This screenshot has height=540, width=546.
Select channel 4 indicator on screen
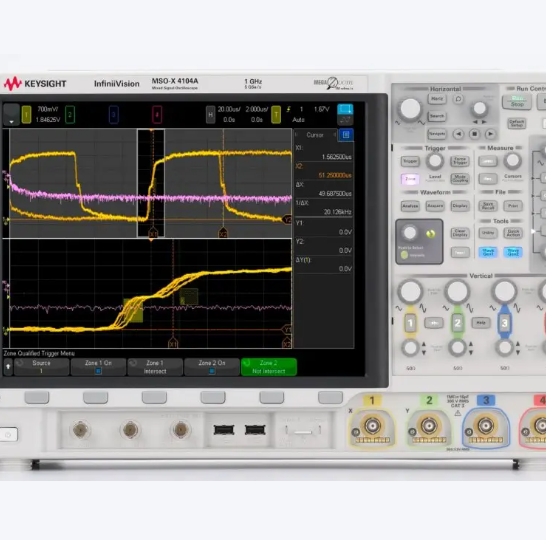(157, 115)
